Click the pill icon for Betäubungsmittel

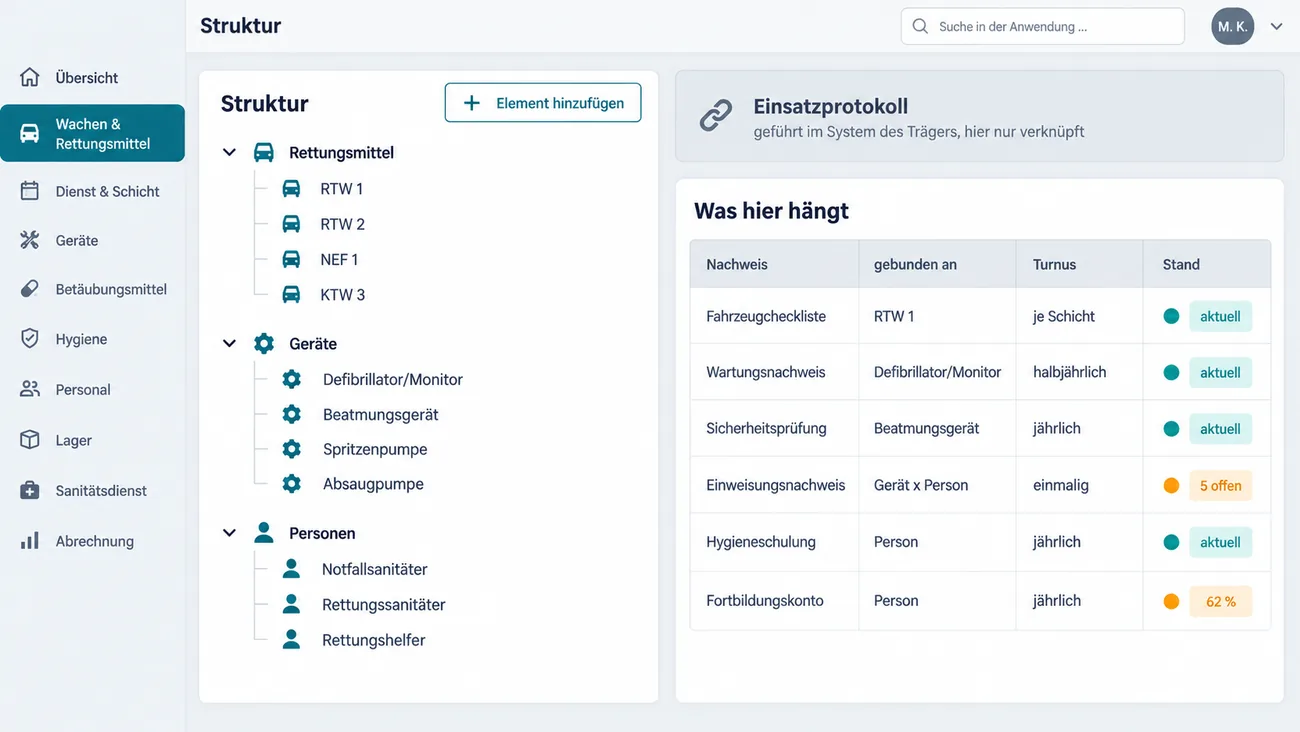tap(30, 289)
